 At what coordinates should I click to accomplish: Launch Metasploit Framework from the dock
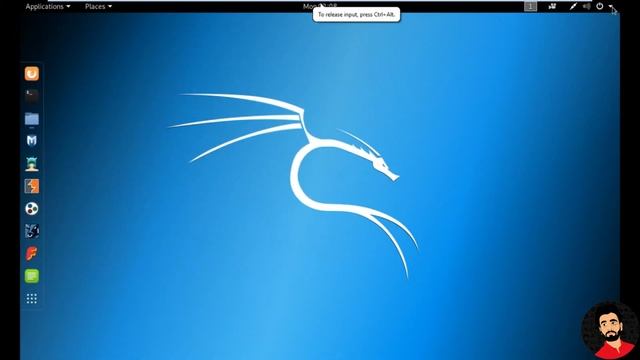click(31, 141)
